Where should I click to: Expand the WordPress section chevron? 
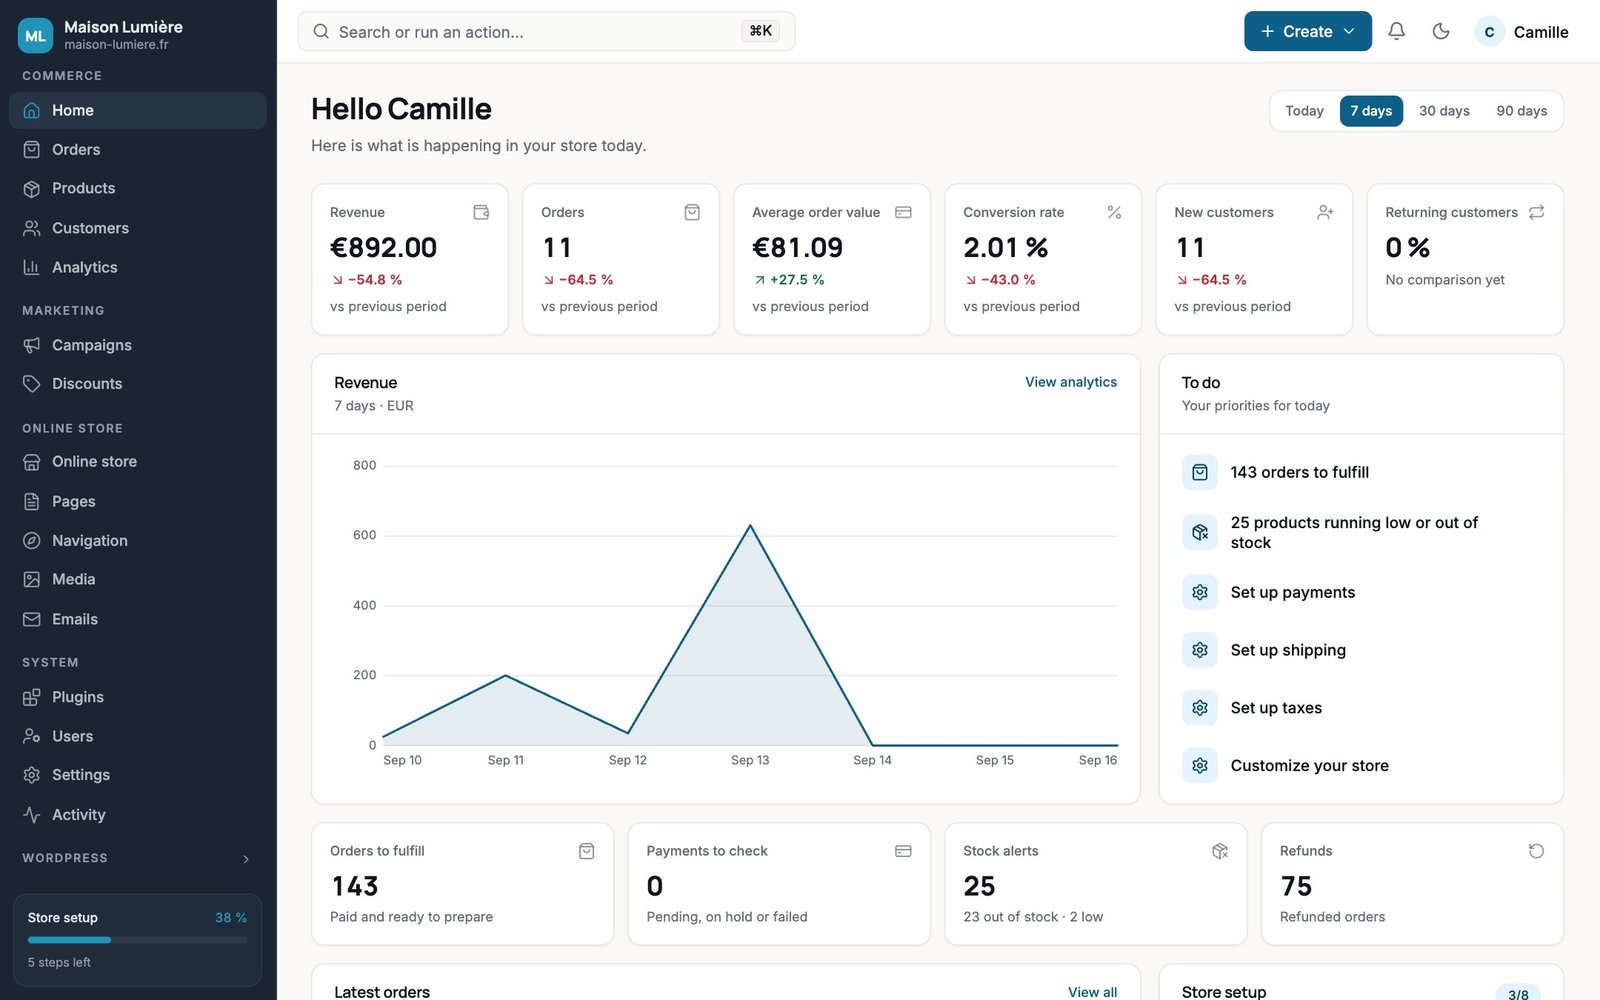pyautogui.click(x=246, y=859)
